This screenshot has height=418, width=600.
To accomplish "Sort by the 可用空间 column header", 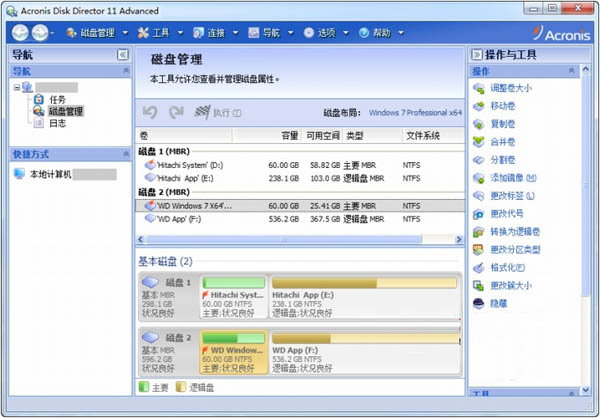I will click(x=323, y=136).
